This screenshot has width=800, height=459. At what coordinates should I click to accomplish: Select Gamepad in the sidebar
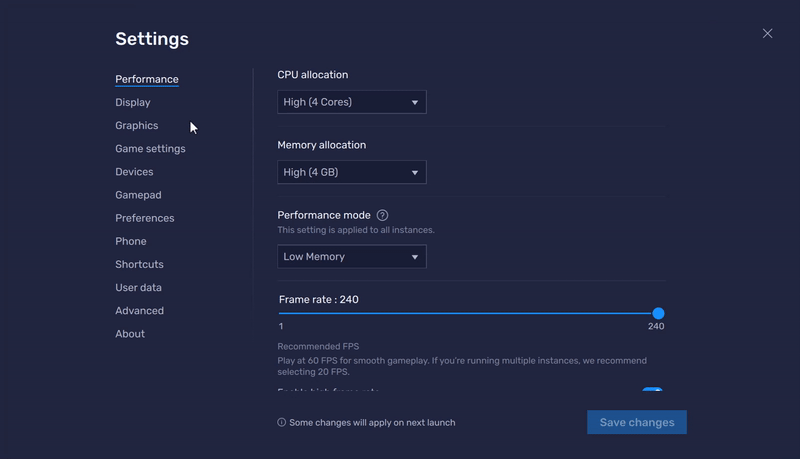[138, 195]
